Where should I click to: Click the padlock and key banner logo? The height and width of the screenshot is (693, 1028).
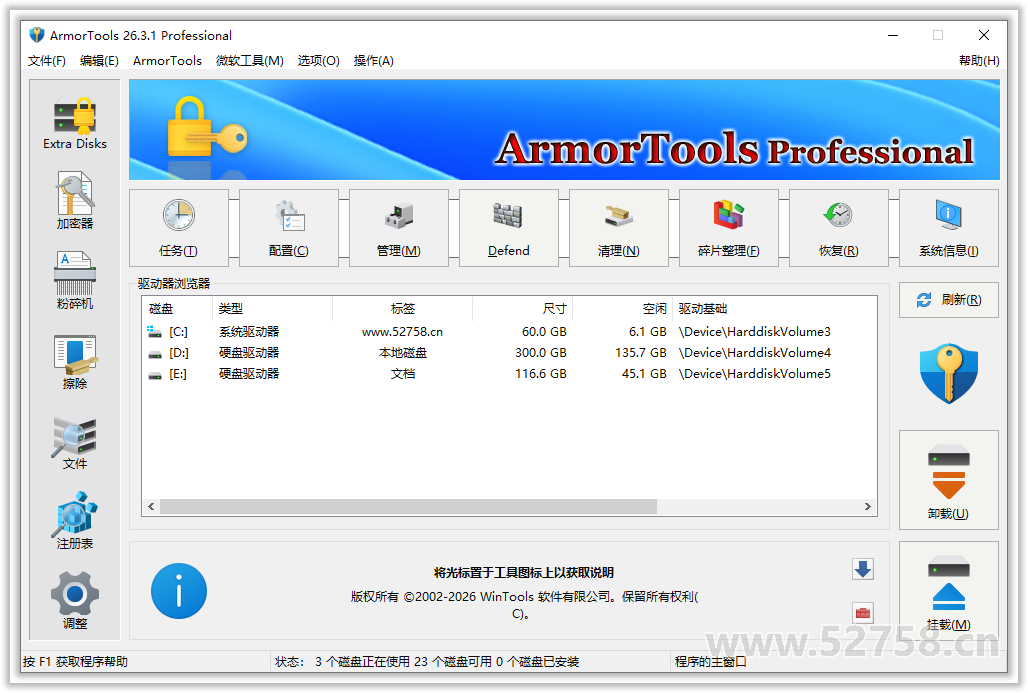pos(207,128)
